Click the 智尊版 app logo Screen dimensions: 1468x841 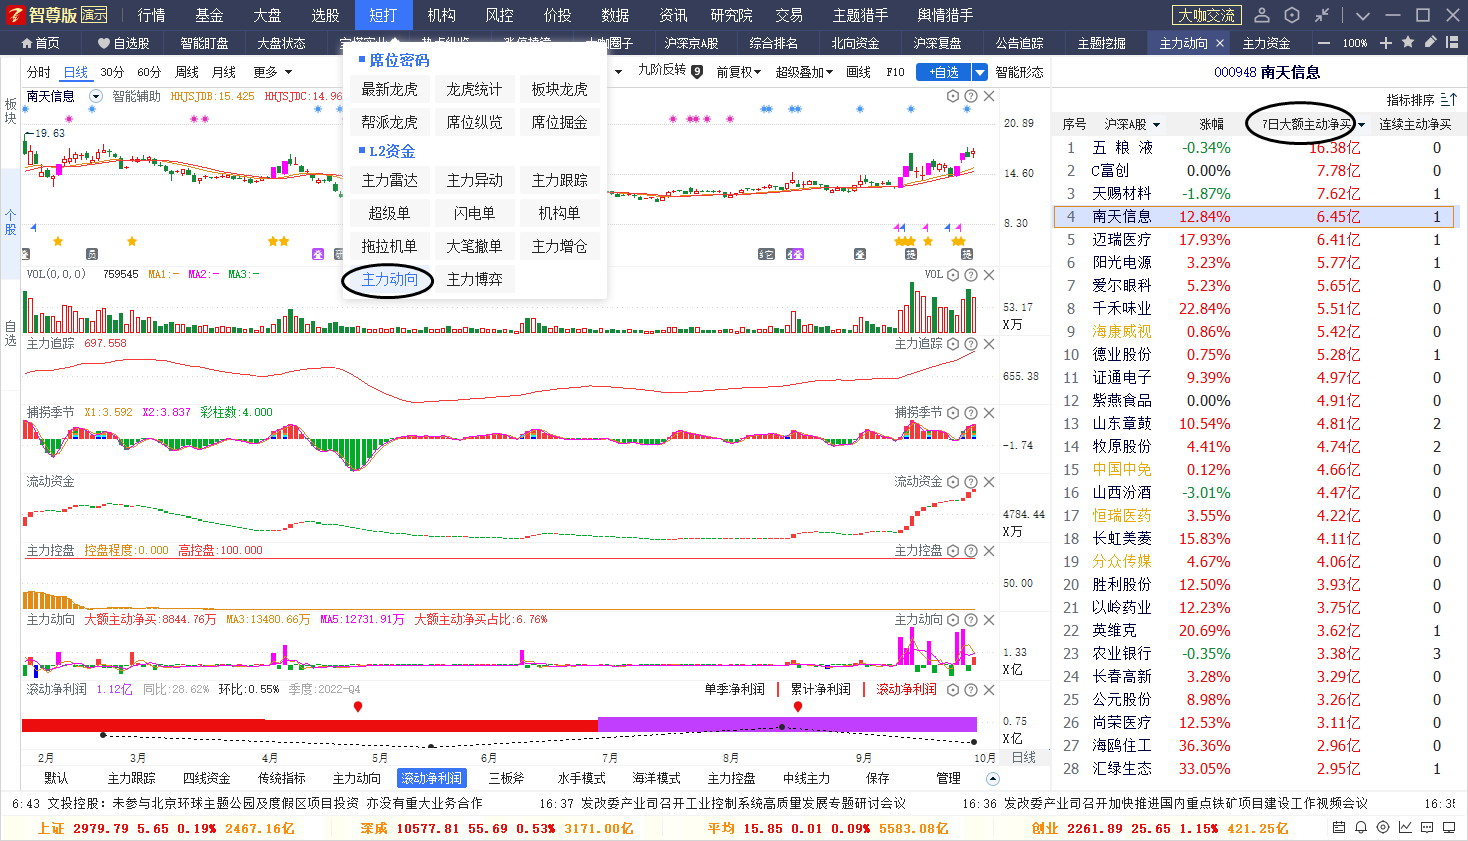[x=55, y=15]
